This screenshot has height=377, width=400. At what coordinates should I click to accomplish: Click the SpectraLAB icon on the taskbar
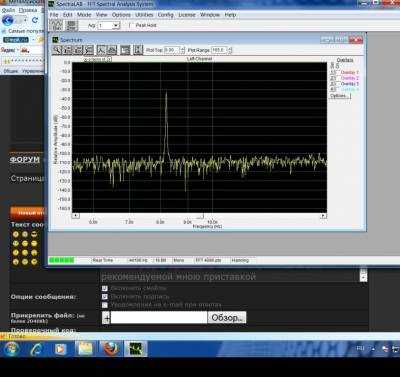click(135, 349)
